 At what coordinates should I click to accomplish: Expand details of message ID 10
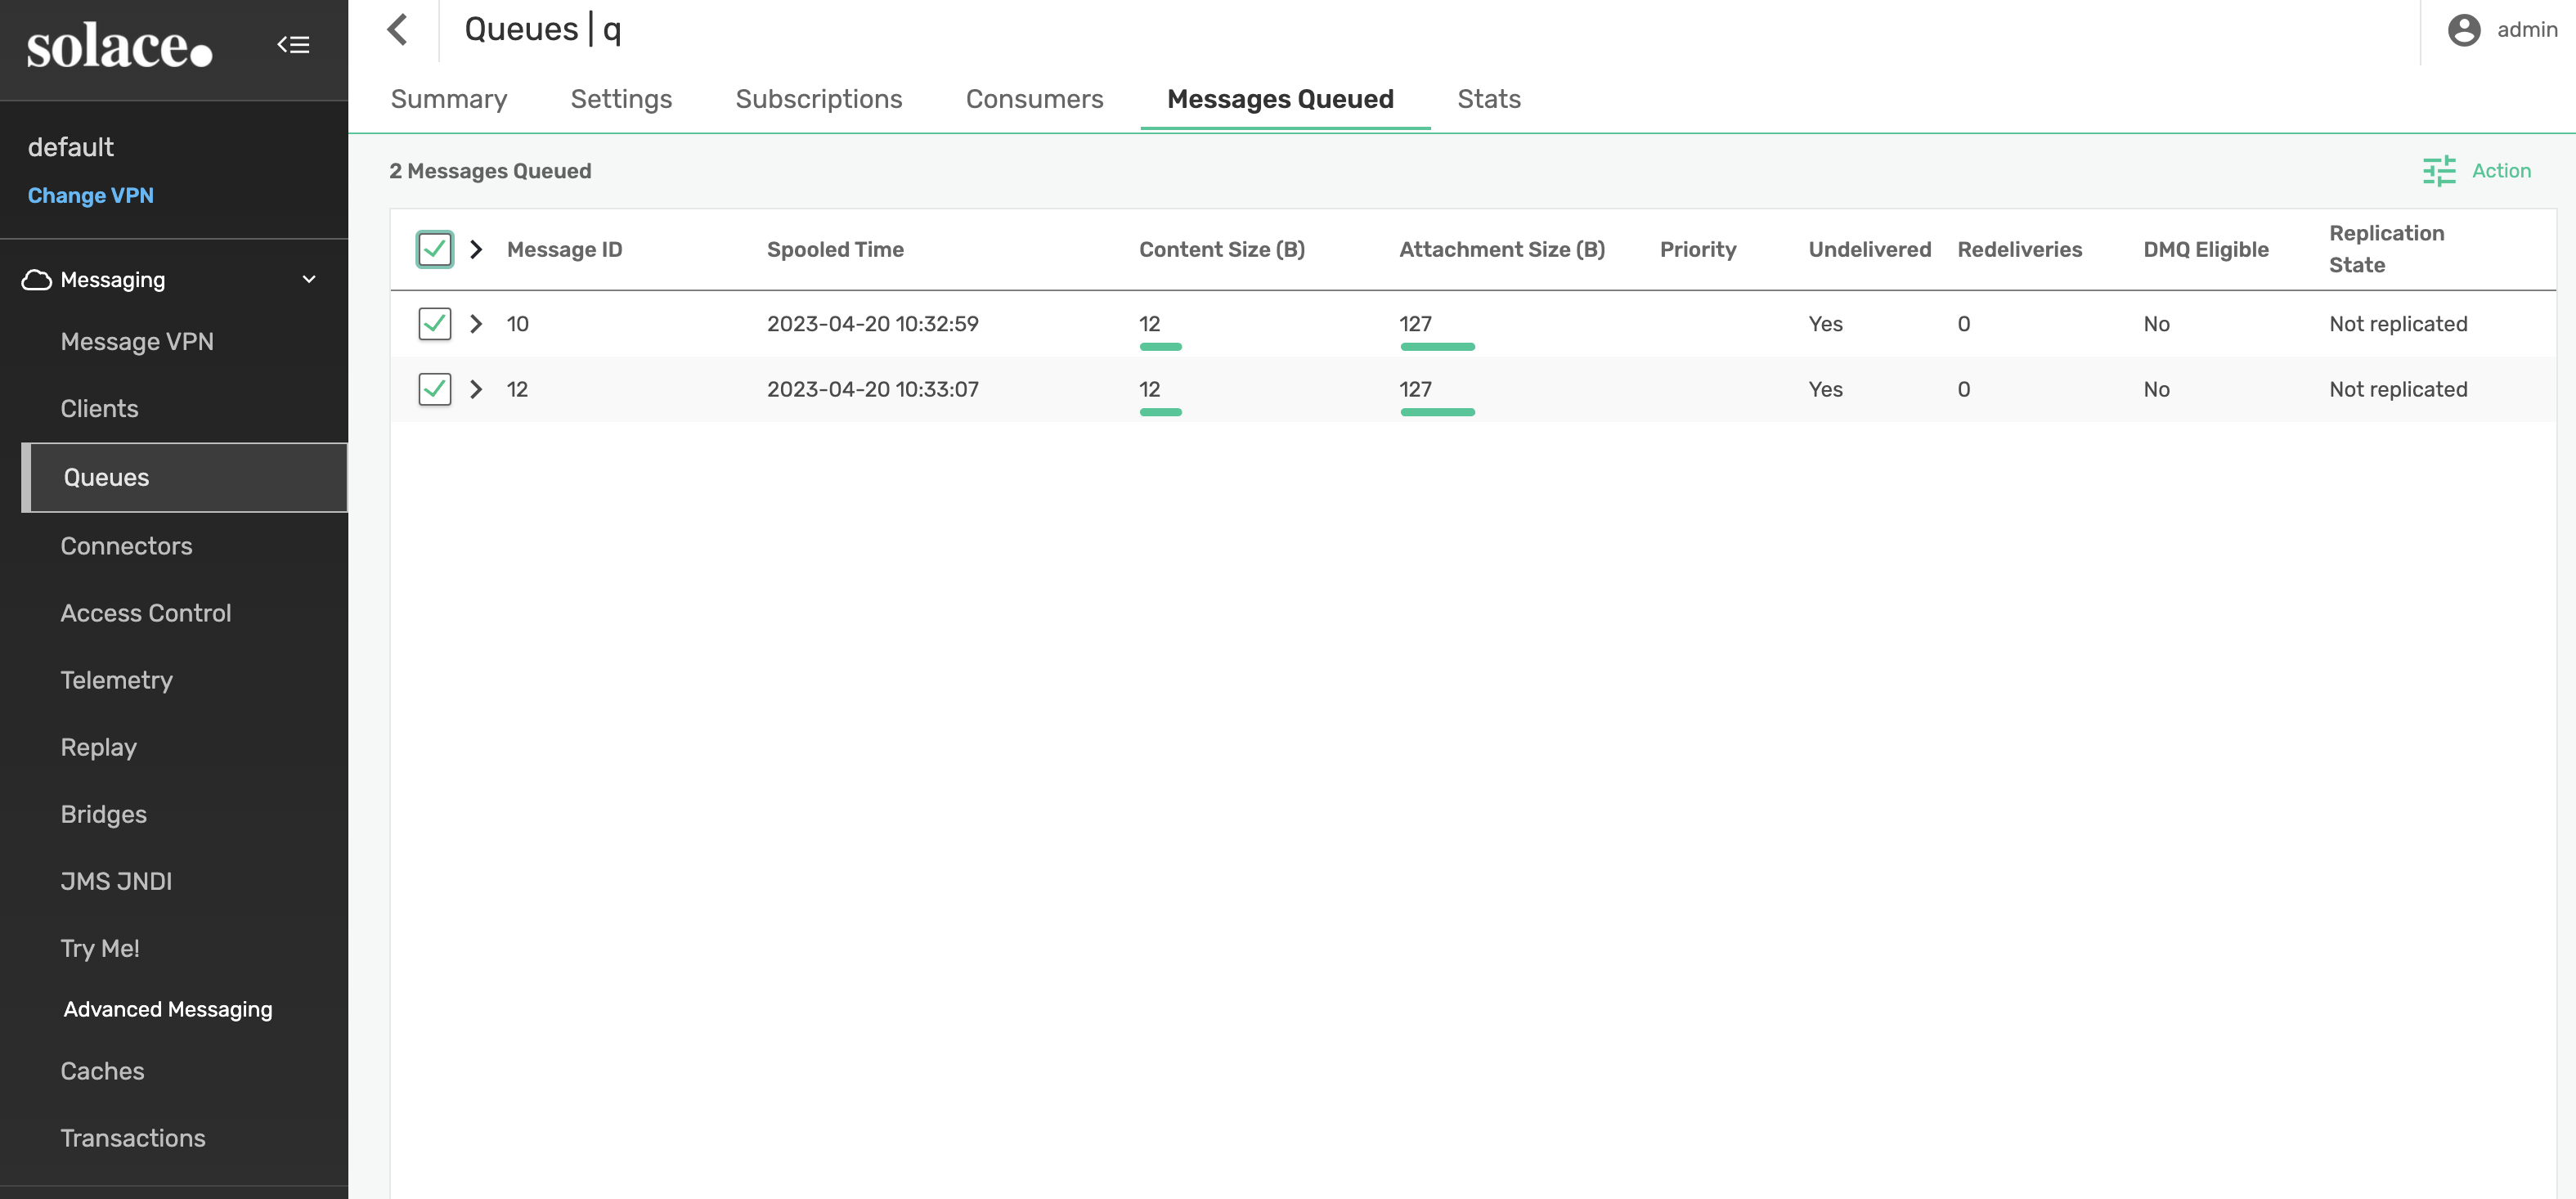click(x=476, y=324)
